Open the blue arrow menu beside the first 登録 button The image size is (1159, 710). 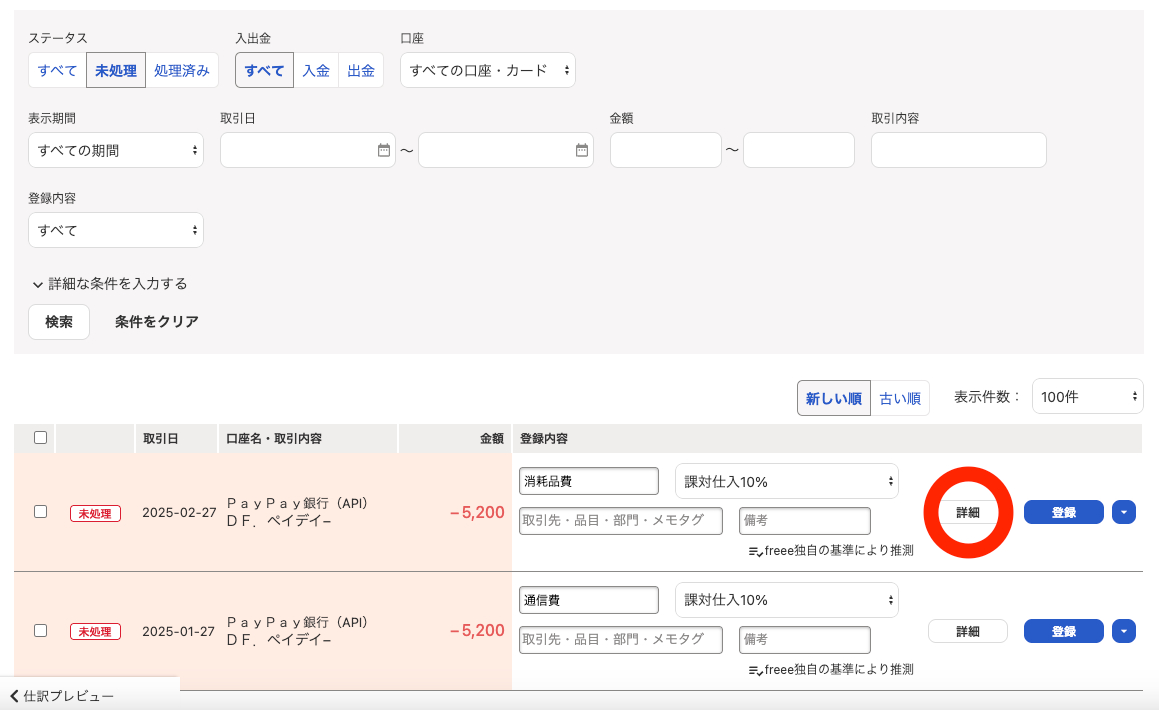(x=1122, y=511)
